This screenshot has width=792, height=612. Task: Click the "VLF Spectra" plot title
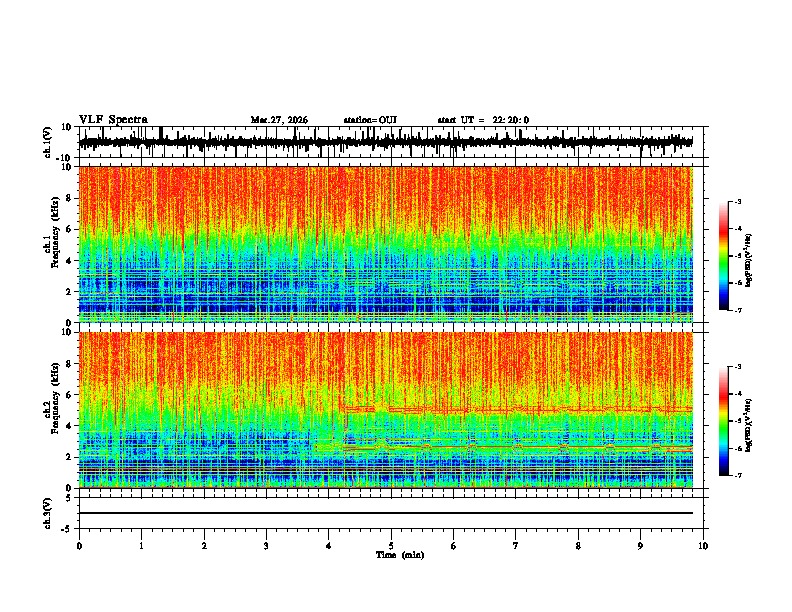(x=113, y=120)
